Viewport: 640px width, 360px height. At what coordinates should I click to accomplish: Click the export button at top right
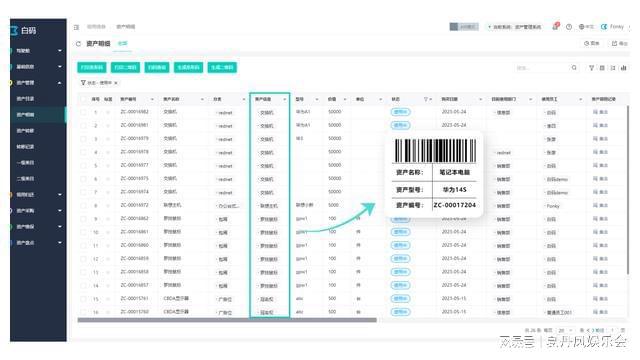(619, 43)
